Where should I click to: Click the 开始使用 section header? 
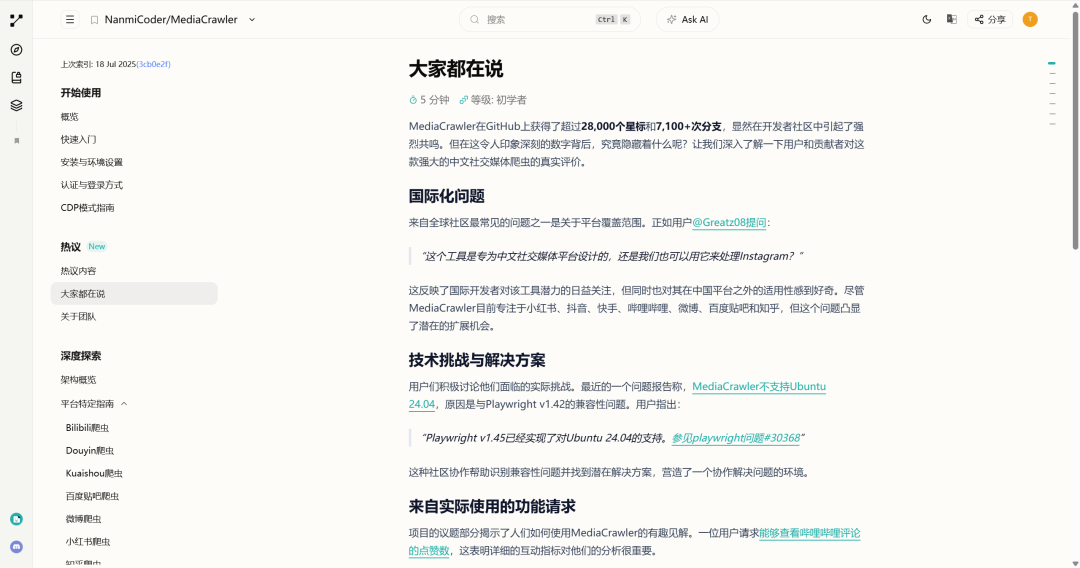(x=81, y=92)
